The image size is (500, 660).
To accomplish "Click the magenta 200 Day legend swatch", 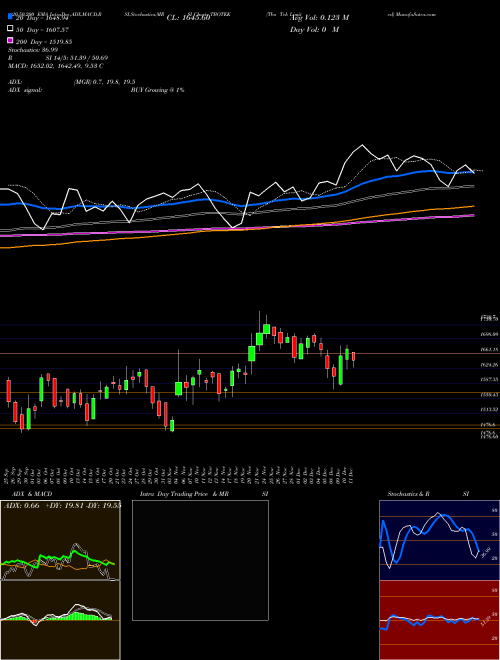I will [10, 41].
